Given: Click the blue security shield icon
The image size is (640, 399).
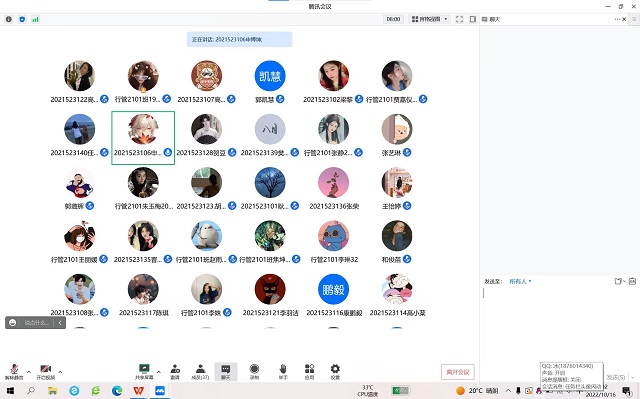Looking at the screenshot, I should coord(22,19).
